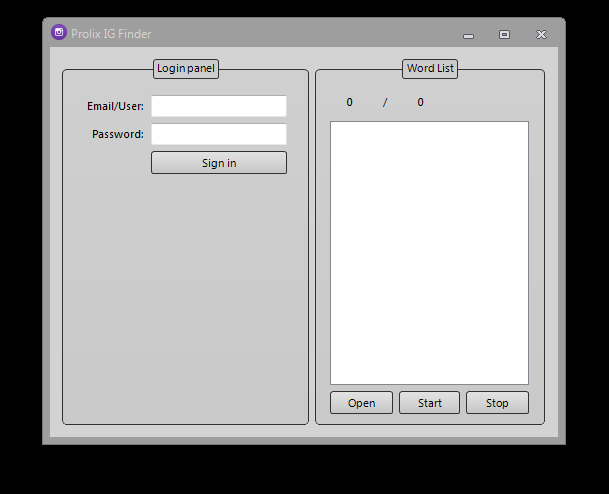The image size is (609, 494).
Task: Click the Sign in button
Action: coord(219,163)
